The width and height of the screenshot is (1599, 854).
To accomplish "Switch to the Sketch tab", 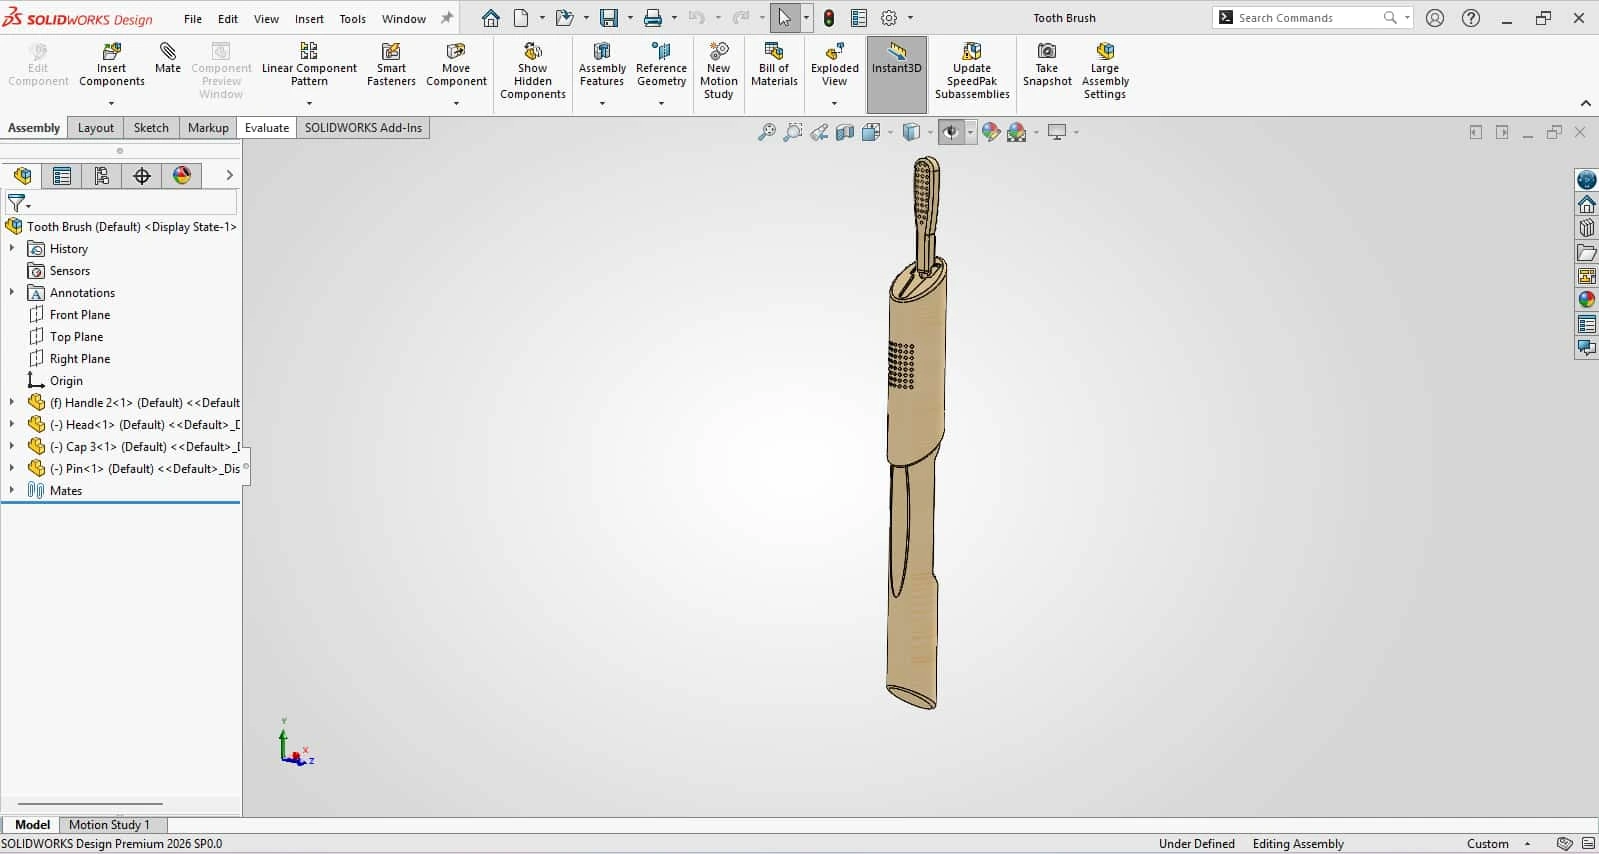I will [151, 128].
